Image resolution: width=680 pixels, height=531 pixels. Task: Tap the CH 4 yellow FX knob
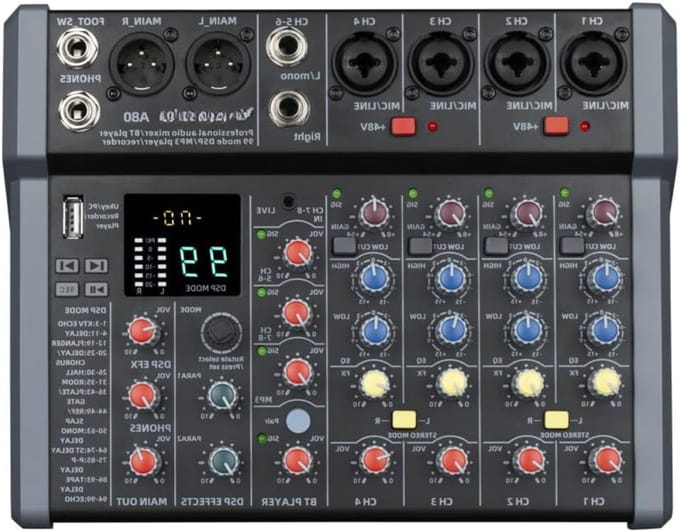(x=376, y=384)
